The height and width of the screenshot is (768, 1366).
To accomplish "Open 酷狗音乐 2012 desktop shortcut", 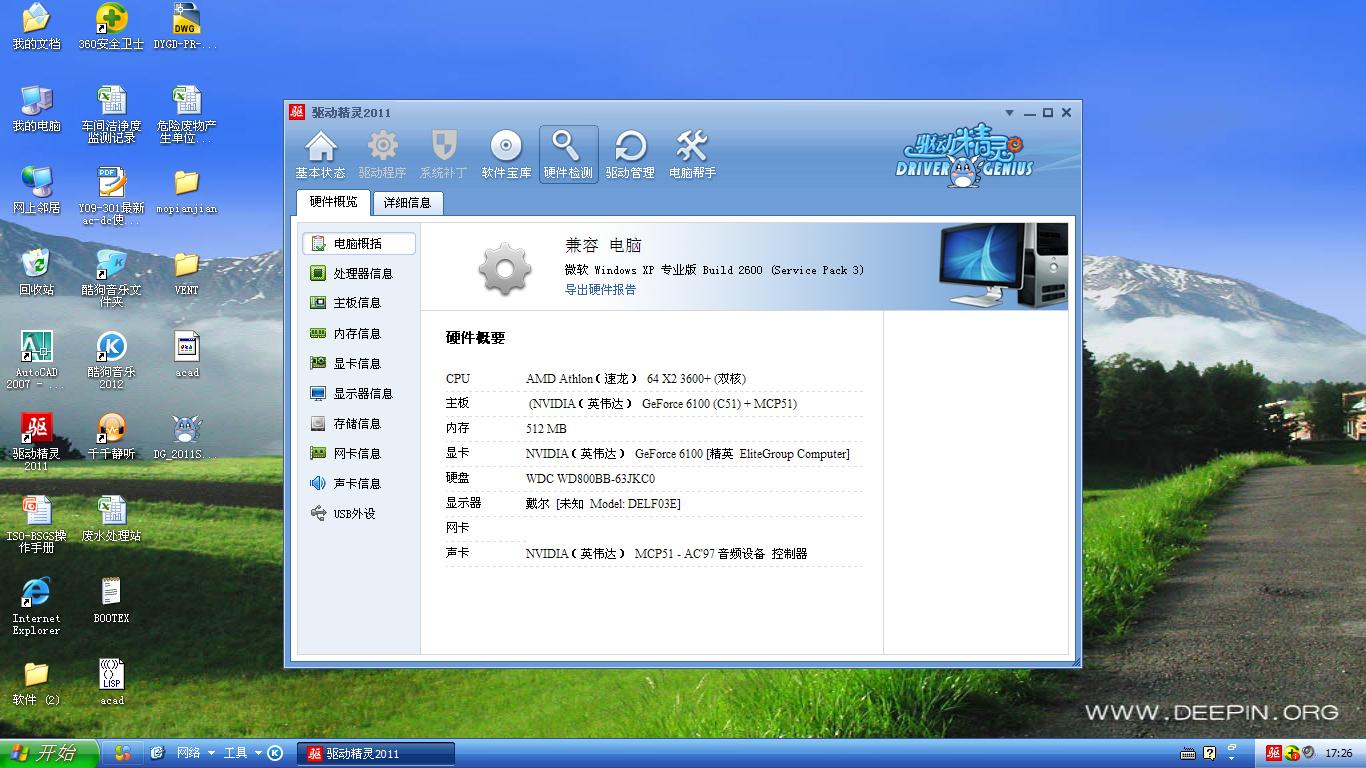I will (111, 361).
